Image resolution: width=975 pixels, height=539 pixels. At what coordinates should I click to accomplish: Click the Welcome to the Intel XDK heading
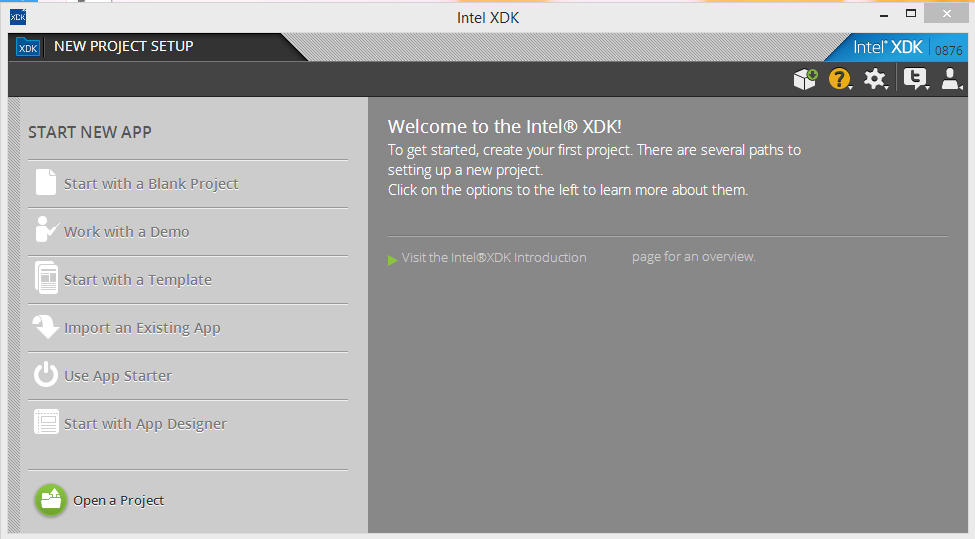505,126
